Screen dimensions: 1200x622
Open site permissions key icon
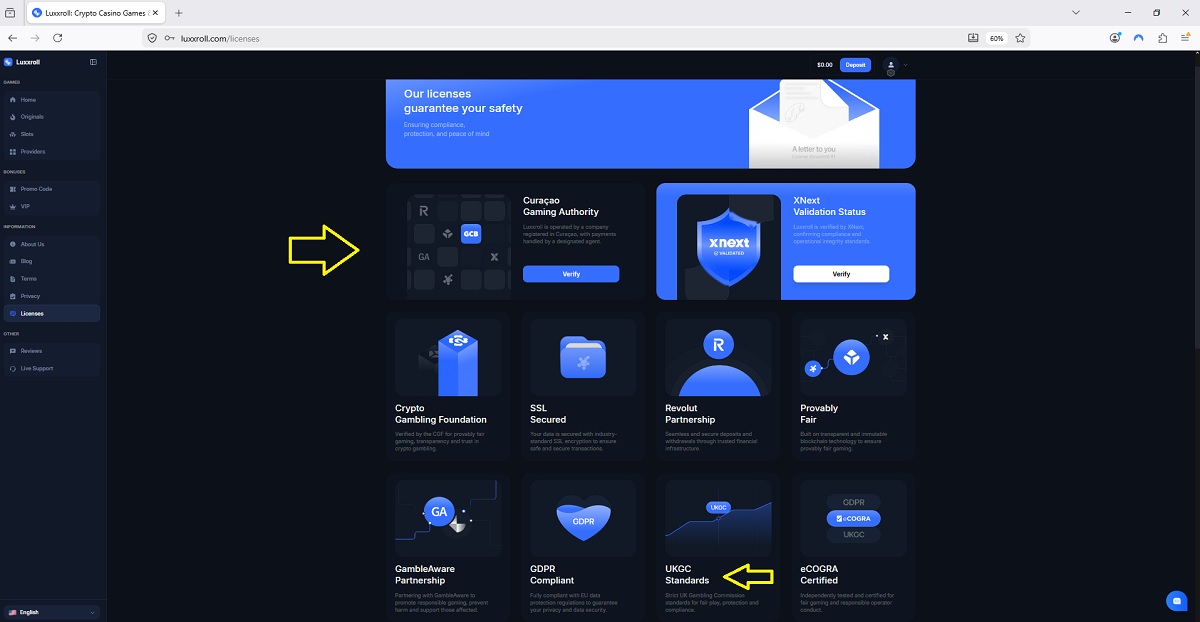(x=169, y=38)
